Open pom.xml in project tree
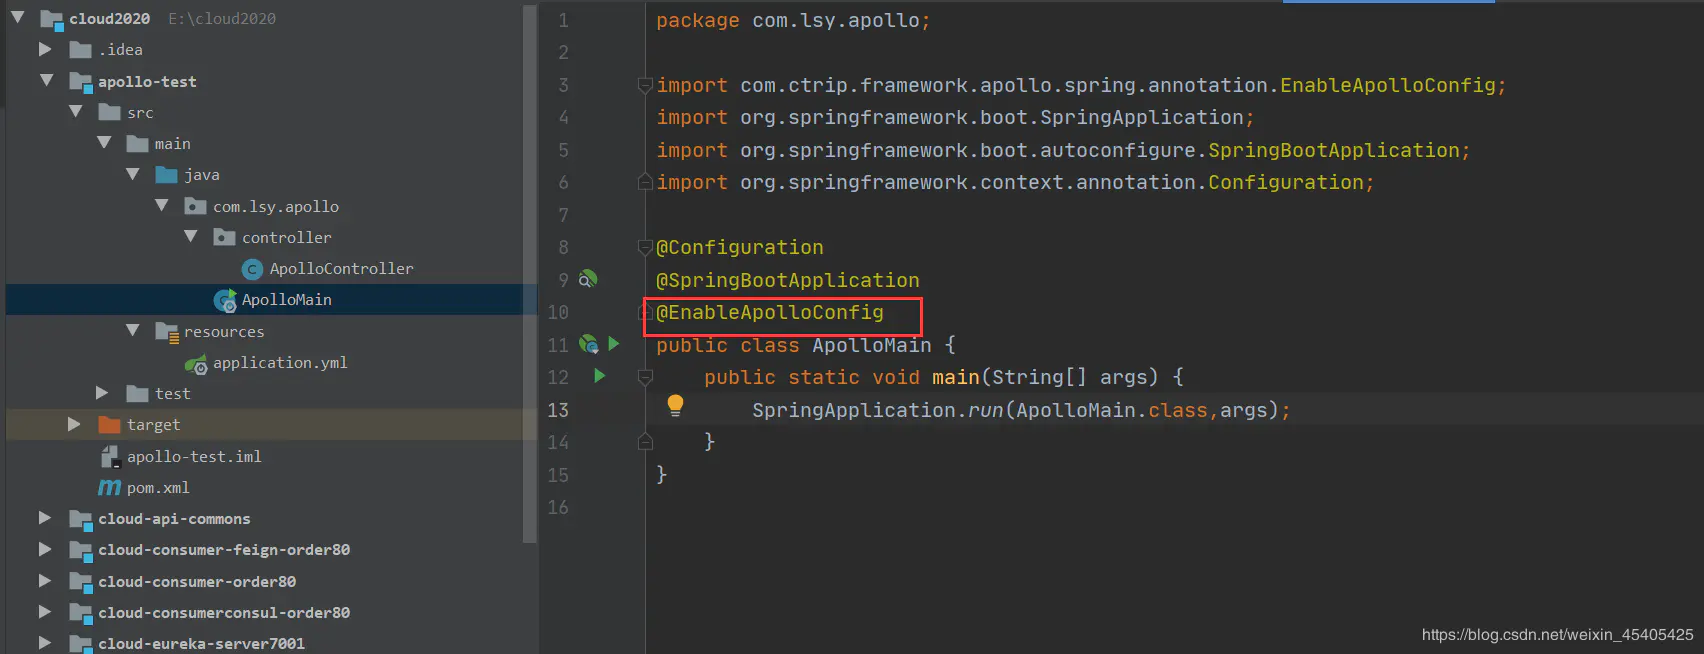 158,488
